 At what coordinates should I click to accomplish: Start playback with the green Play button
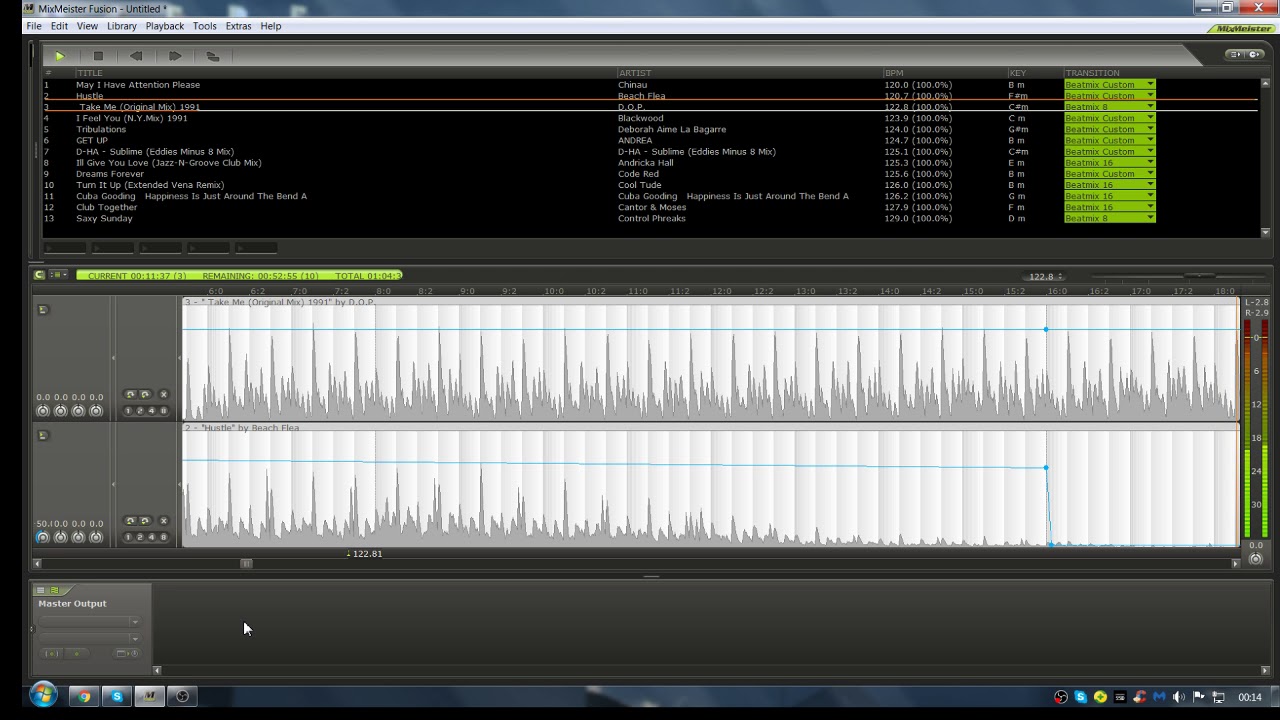coord(59,56)
